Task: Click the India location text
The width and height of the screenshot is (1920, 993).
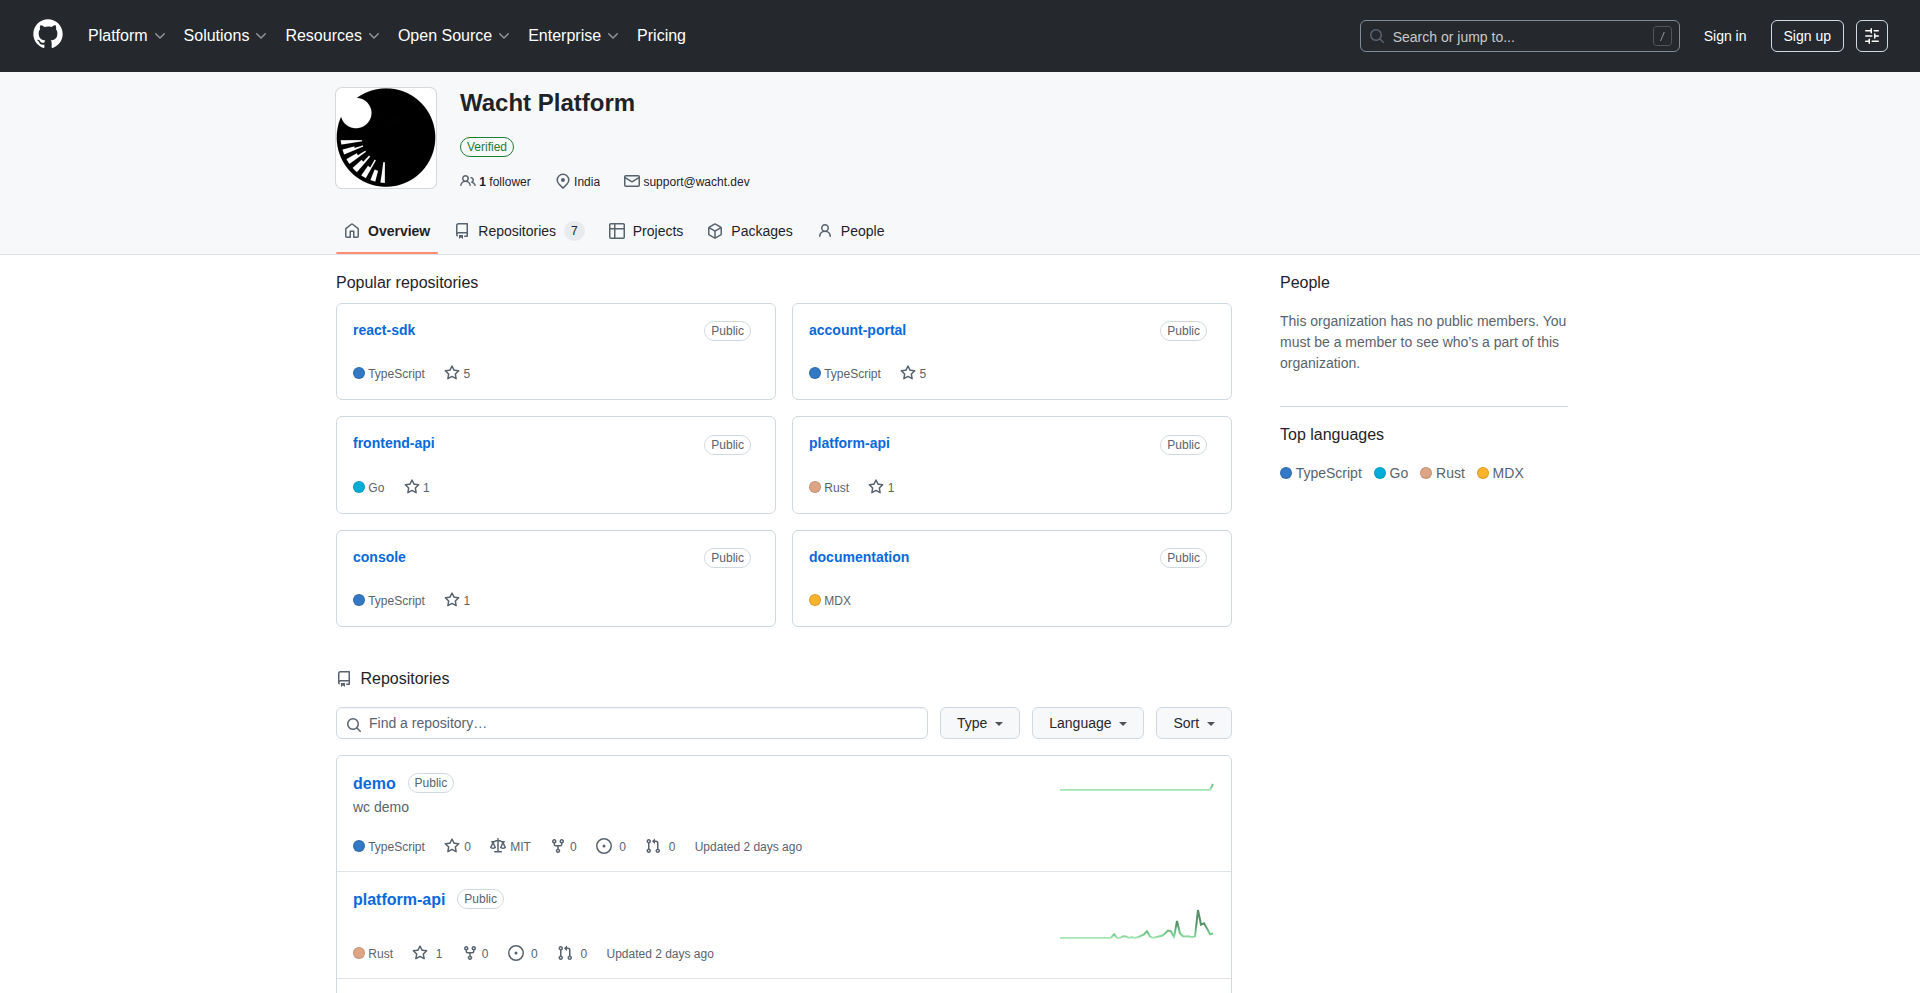Action: (x=587, y=182)
